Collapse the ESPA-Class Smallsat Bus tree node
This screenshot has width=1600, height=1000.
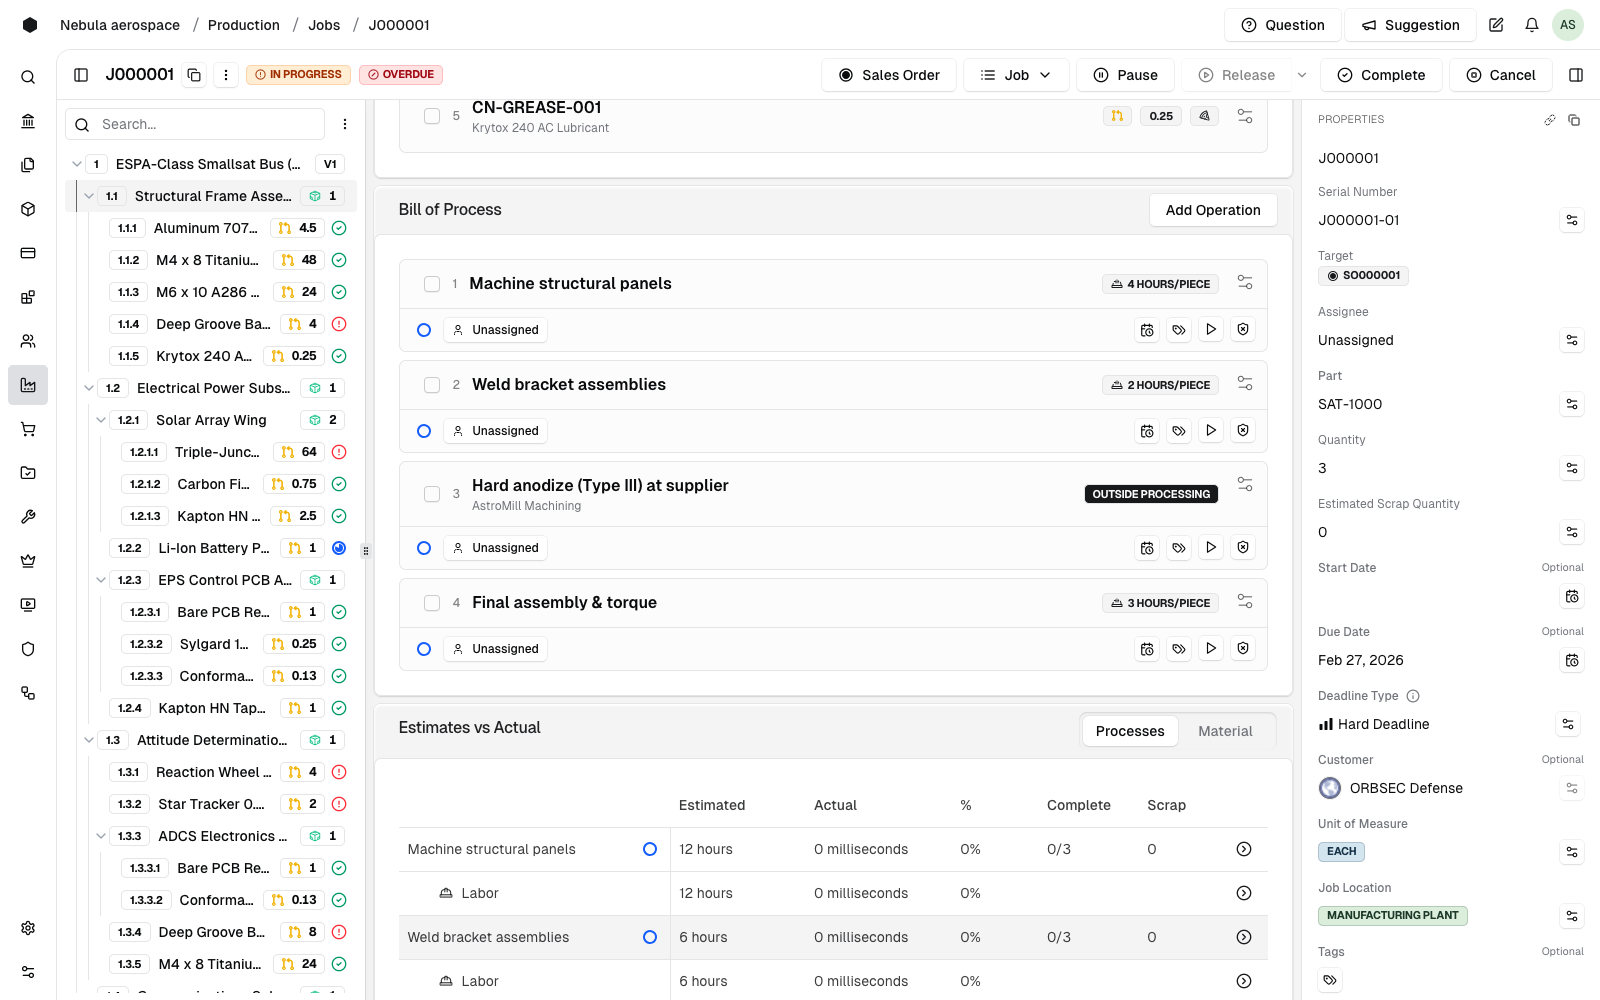77,164
